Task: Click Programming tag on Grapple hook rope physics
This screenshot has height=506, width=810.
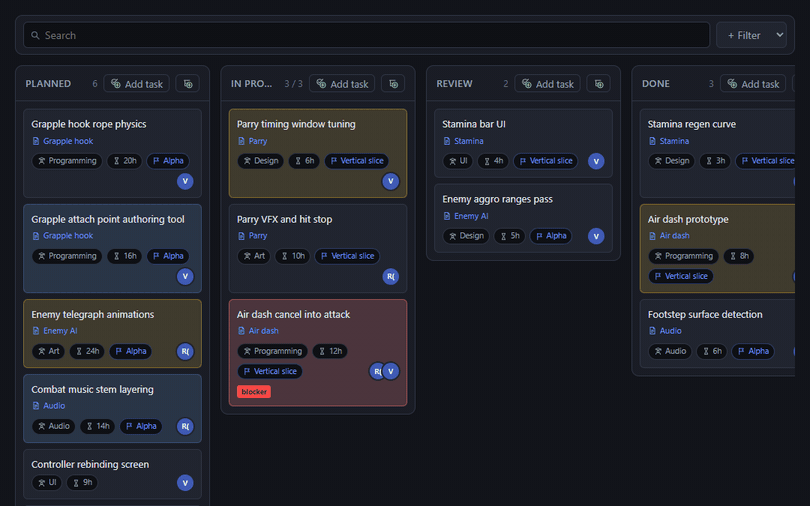Action: click(x=67, y=161)
